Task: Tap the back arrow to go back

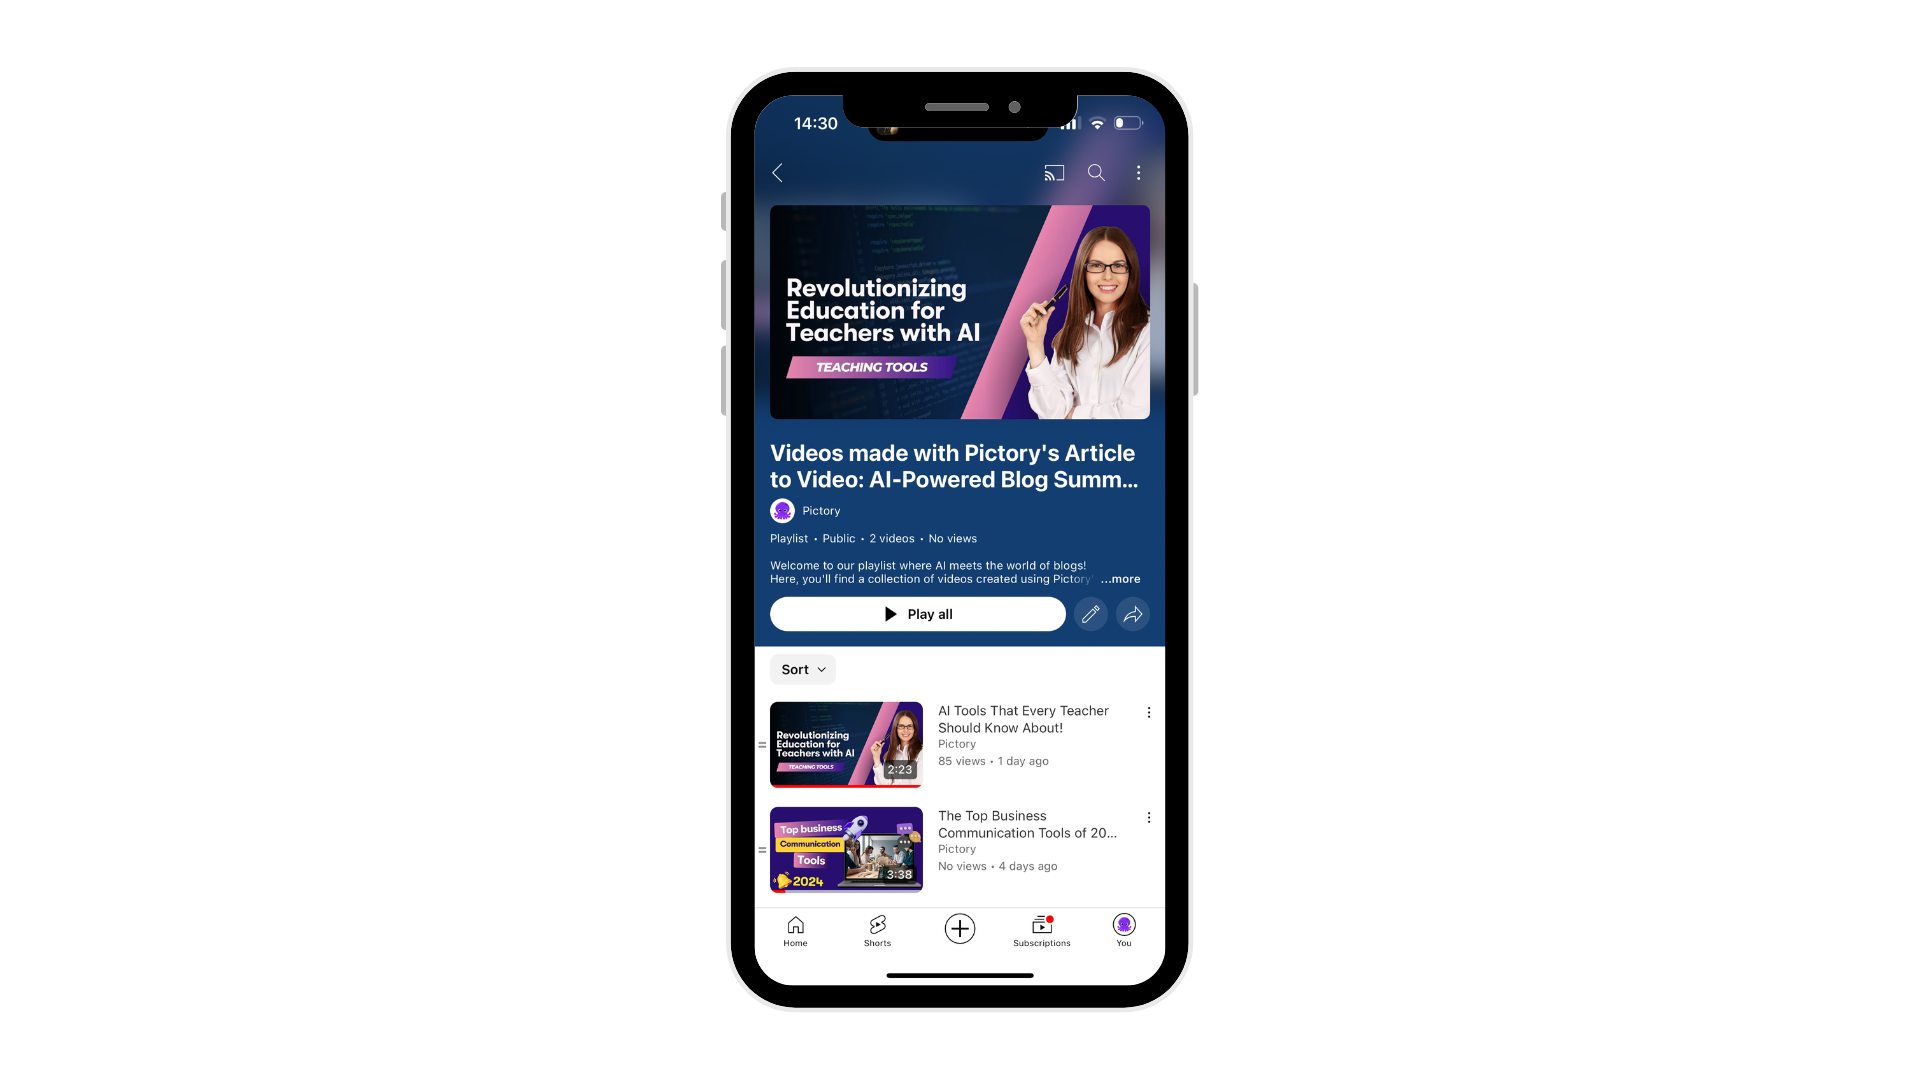Action: coord(778,171)
